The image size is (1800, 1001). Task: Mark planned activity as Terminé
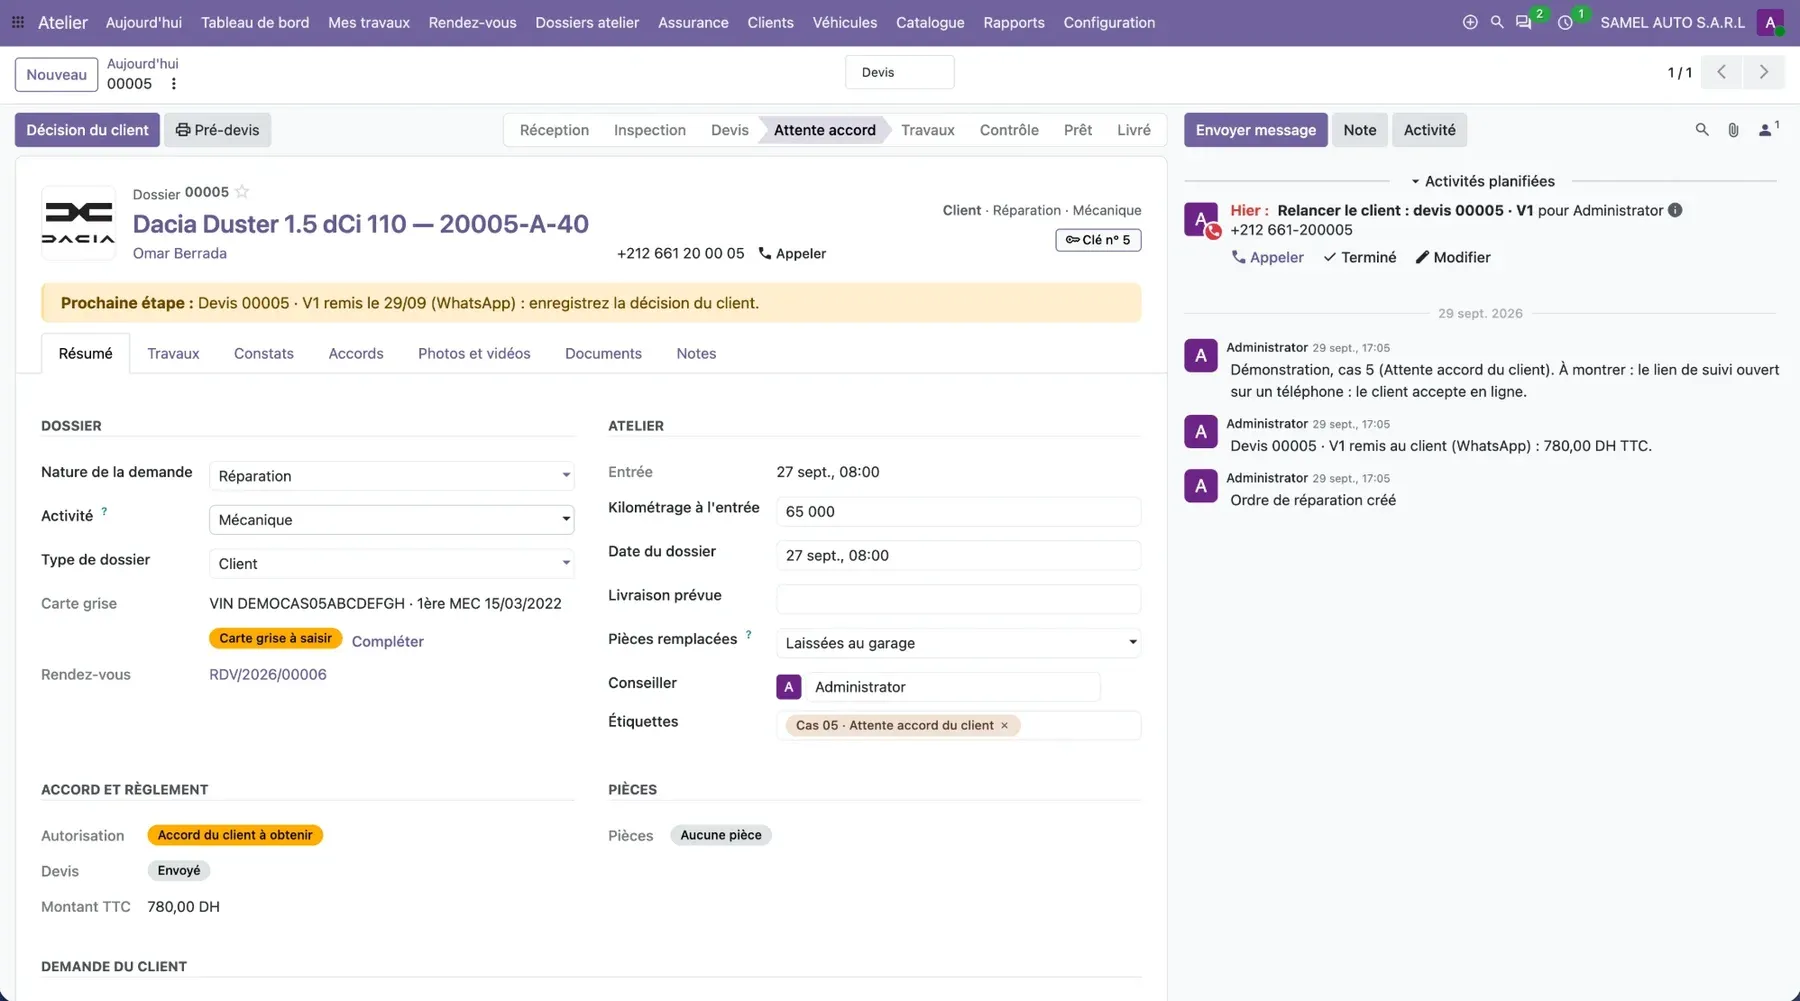[1360, 257]
